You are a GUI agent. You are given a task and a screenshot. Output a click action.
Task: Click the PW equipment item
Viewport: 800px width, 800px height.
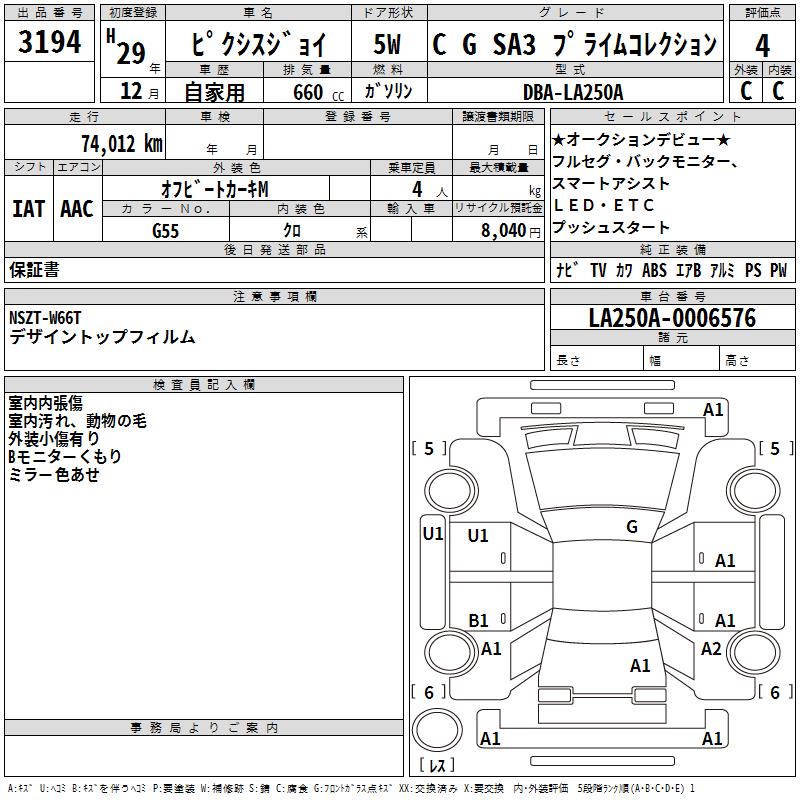[779, 270]
